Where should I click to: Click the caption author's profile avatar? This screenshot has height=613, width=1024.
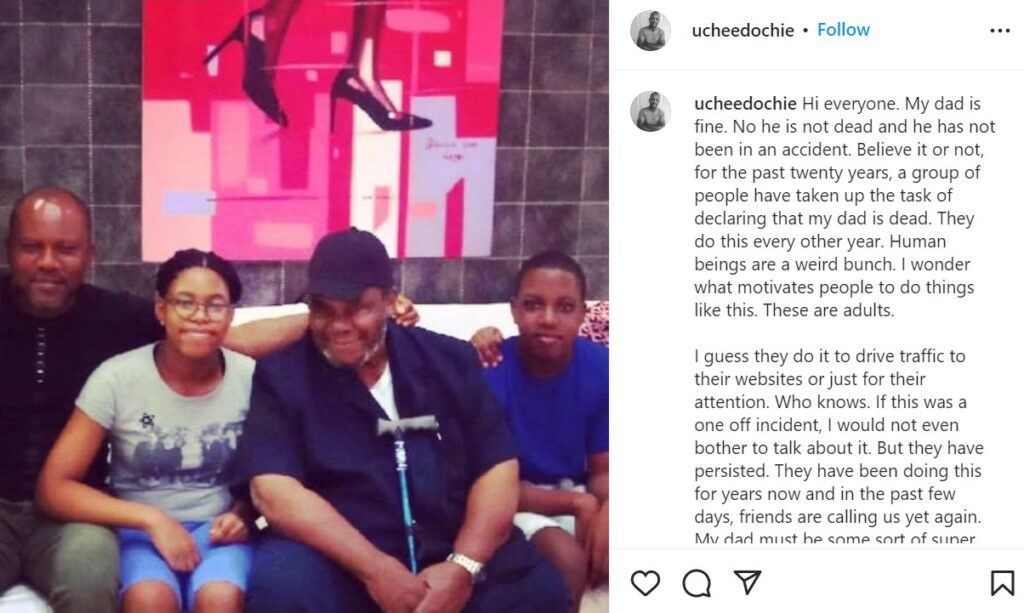point(650,112)
